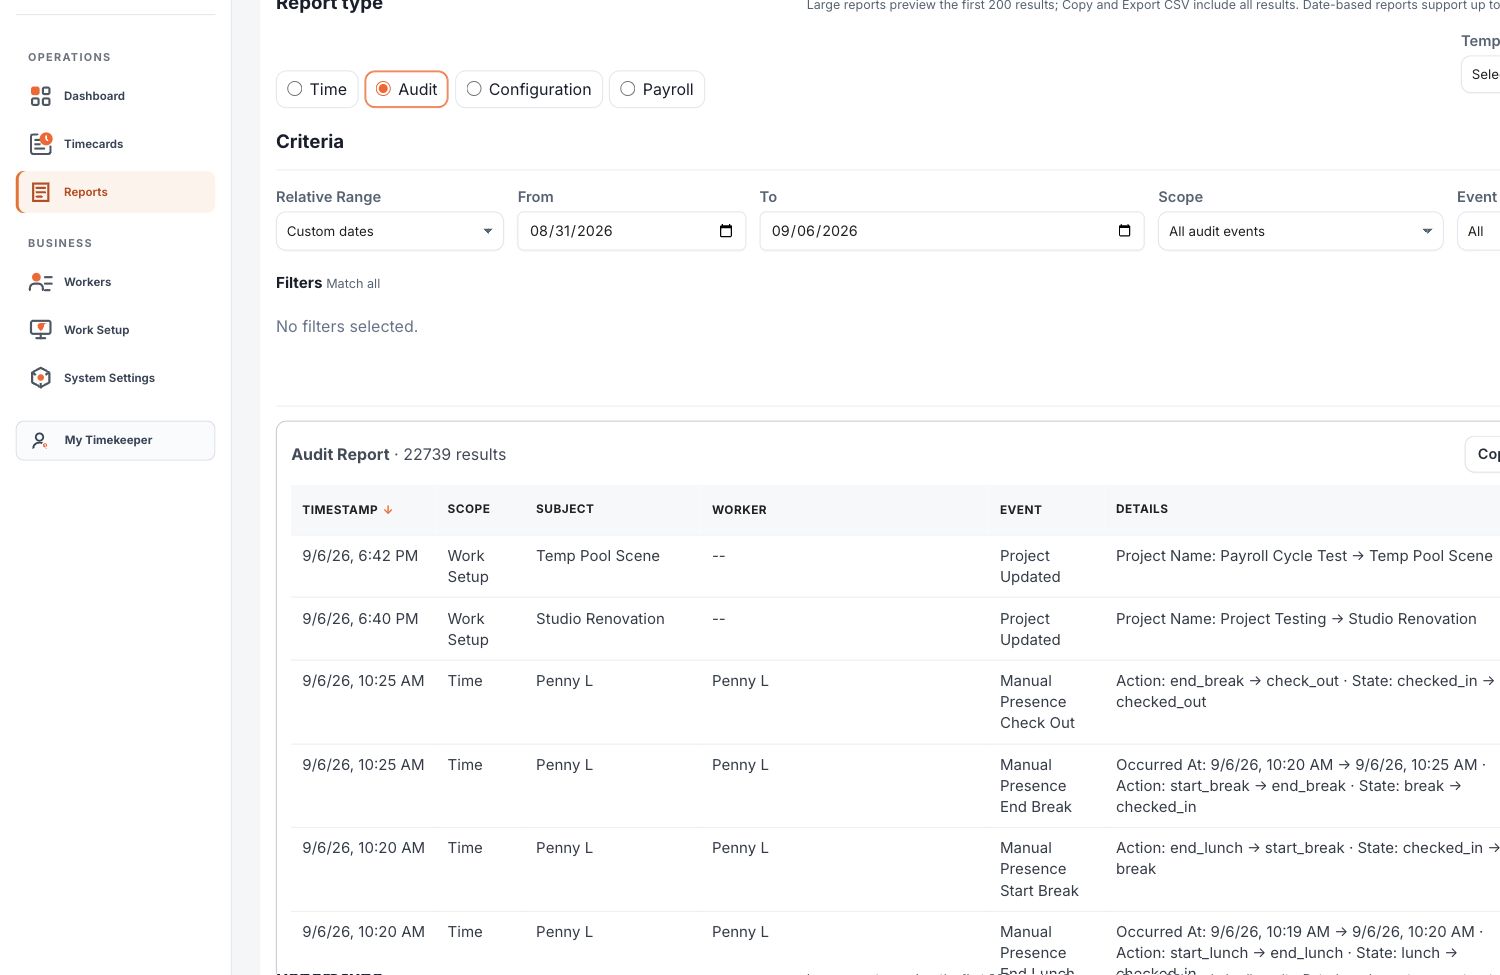The image size is (1500, 975).
Task: Click the Studio Renovation subject cell
Action: point(600,619)
